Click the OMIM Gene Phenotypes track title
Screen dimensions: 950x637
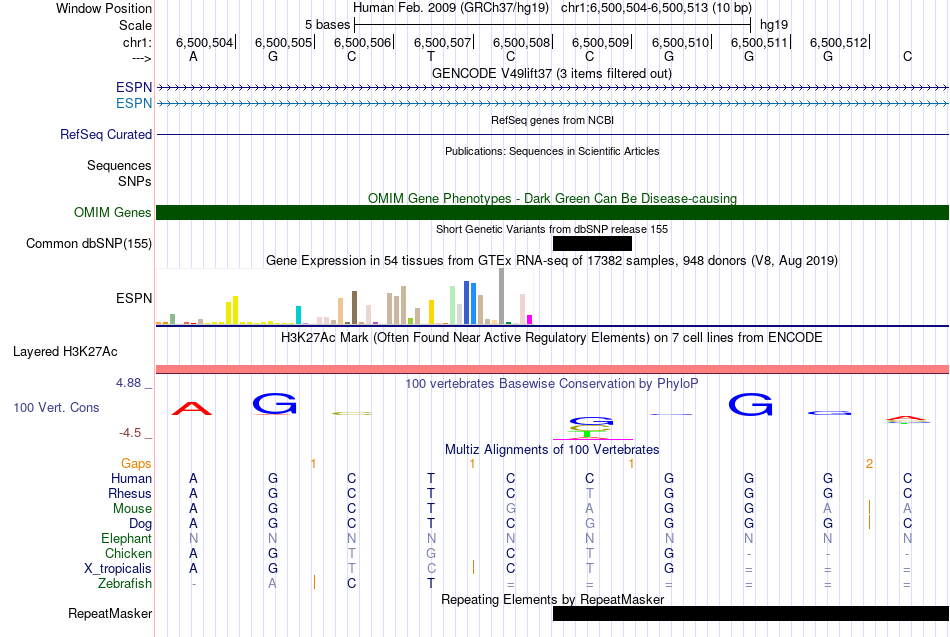click(552, 199)
